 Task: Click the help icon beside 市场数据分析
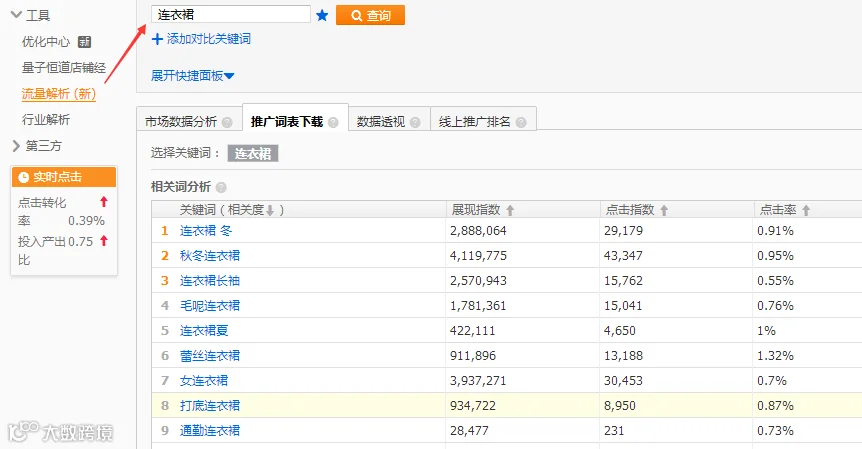[227, 122]
